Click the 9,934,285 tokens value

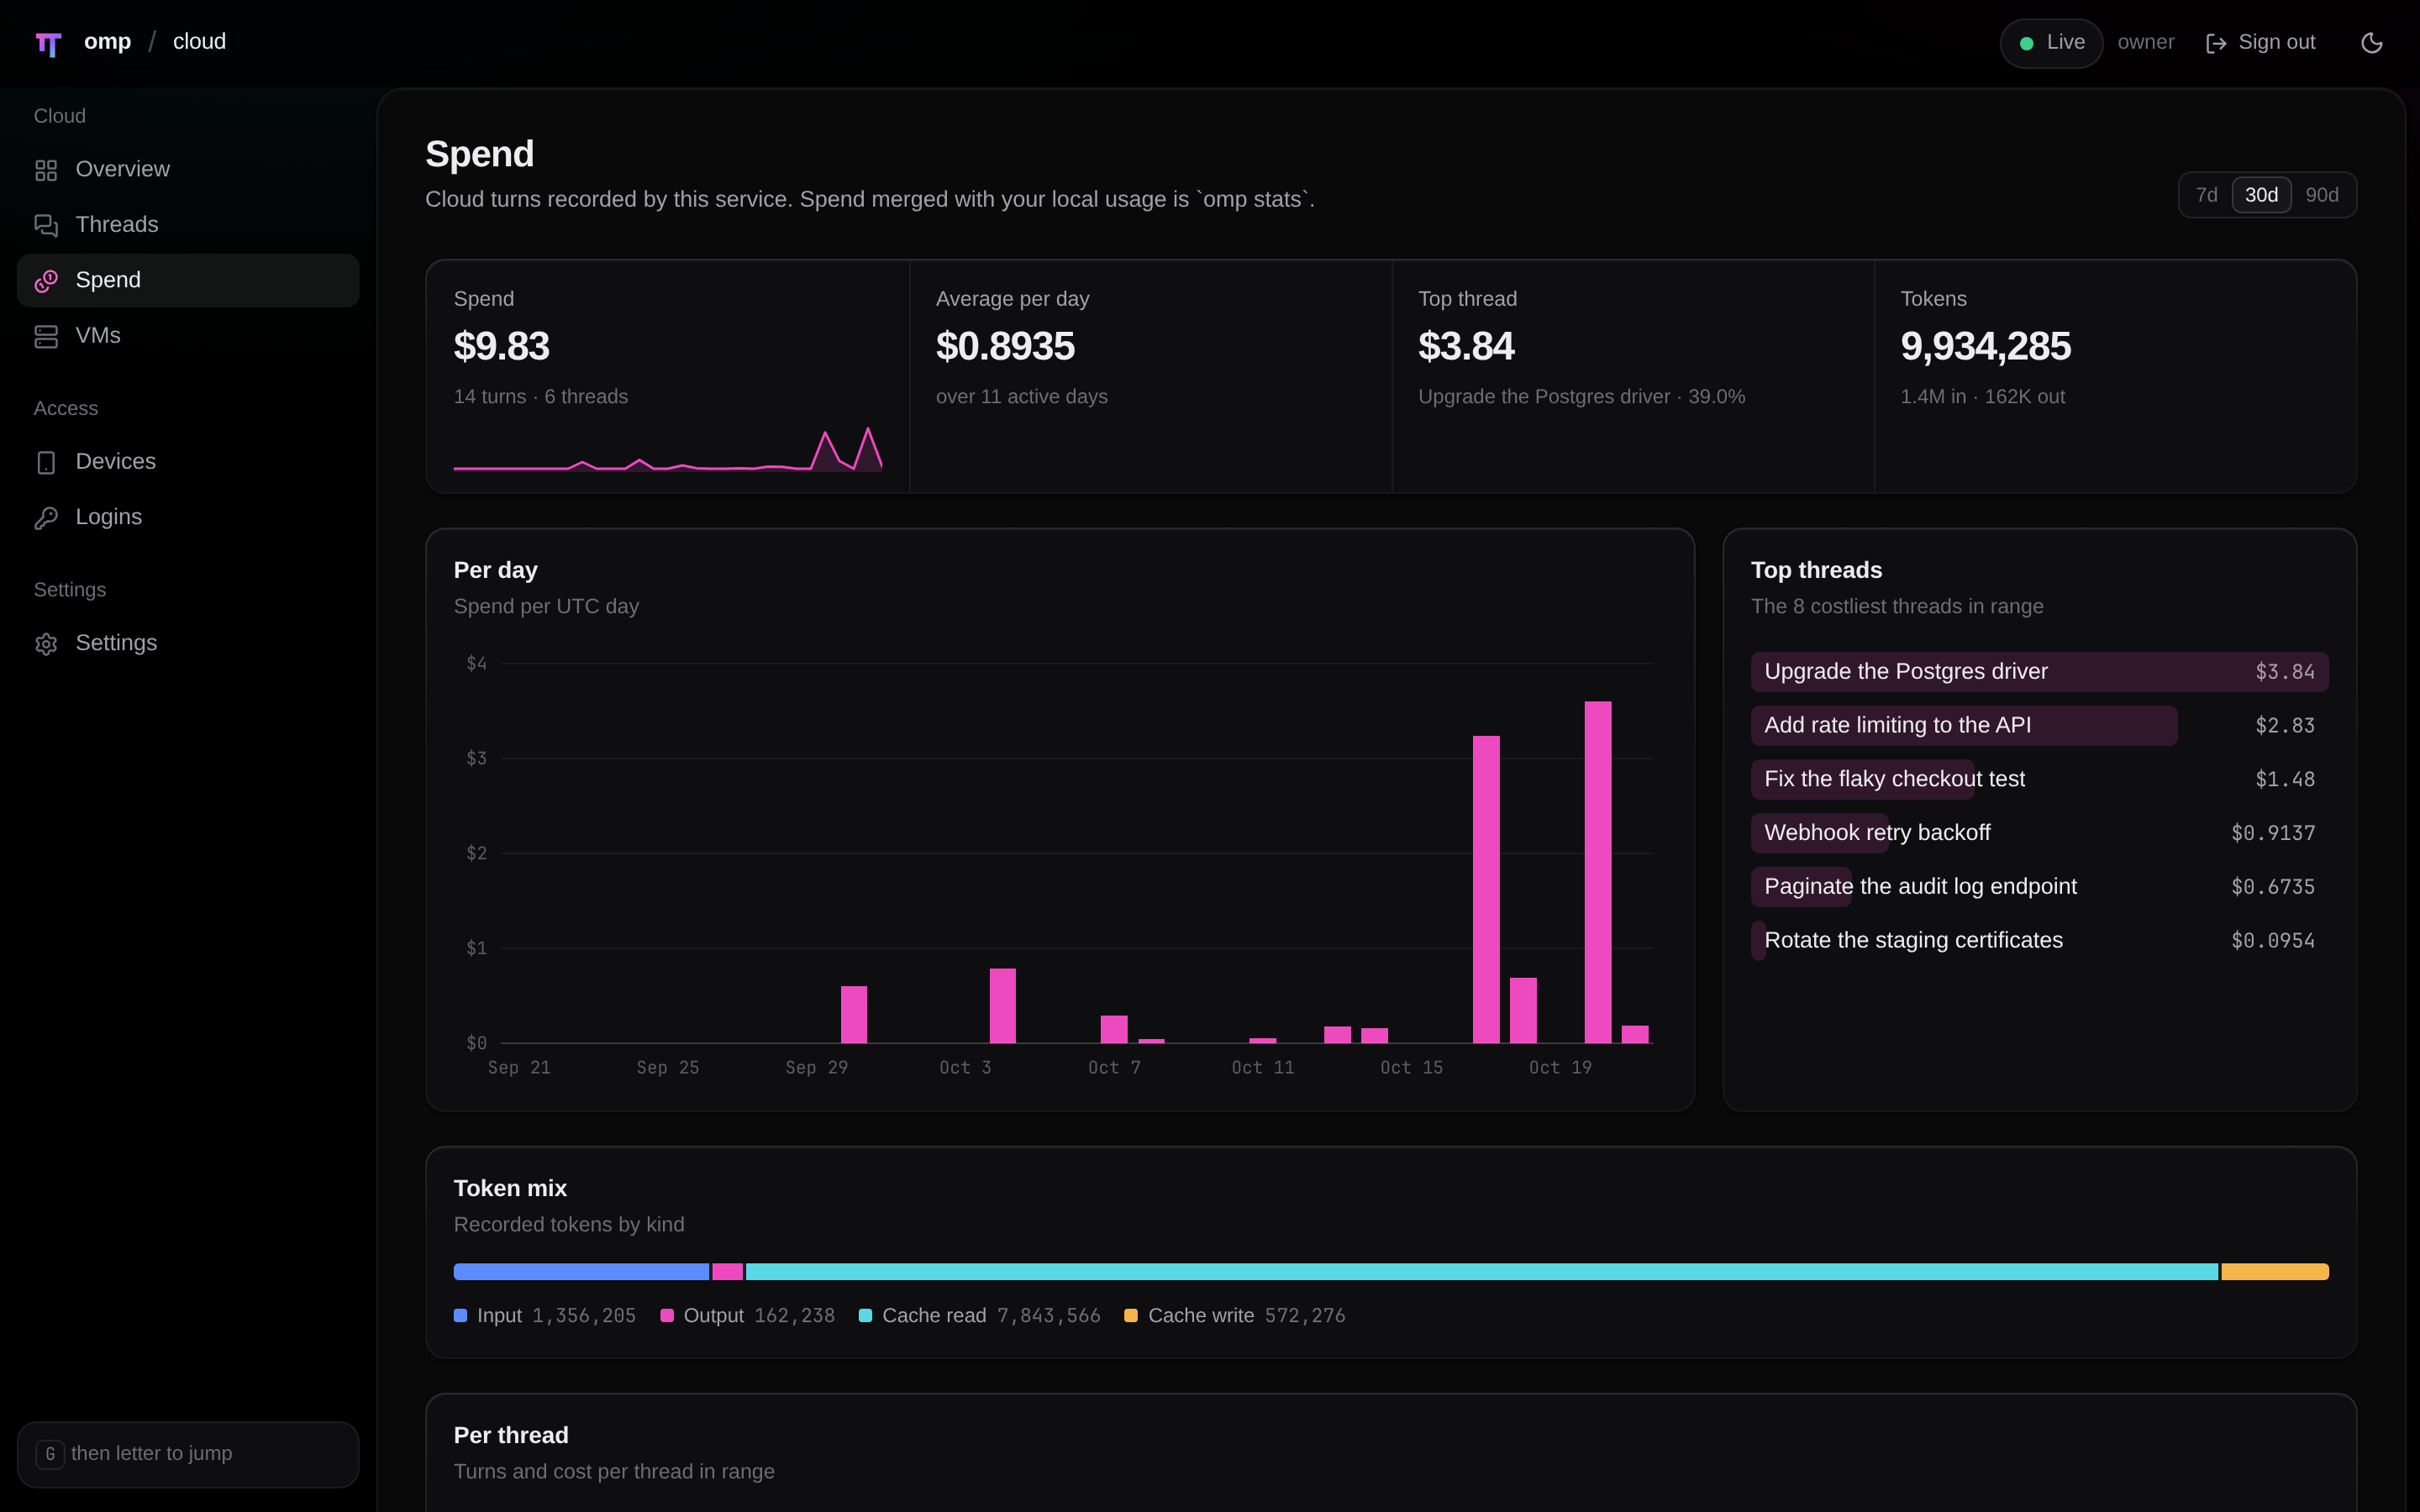point(1985,347)
